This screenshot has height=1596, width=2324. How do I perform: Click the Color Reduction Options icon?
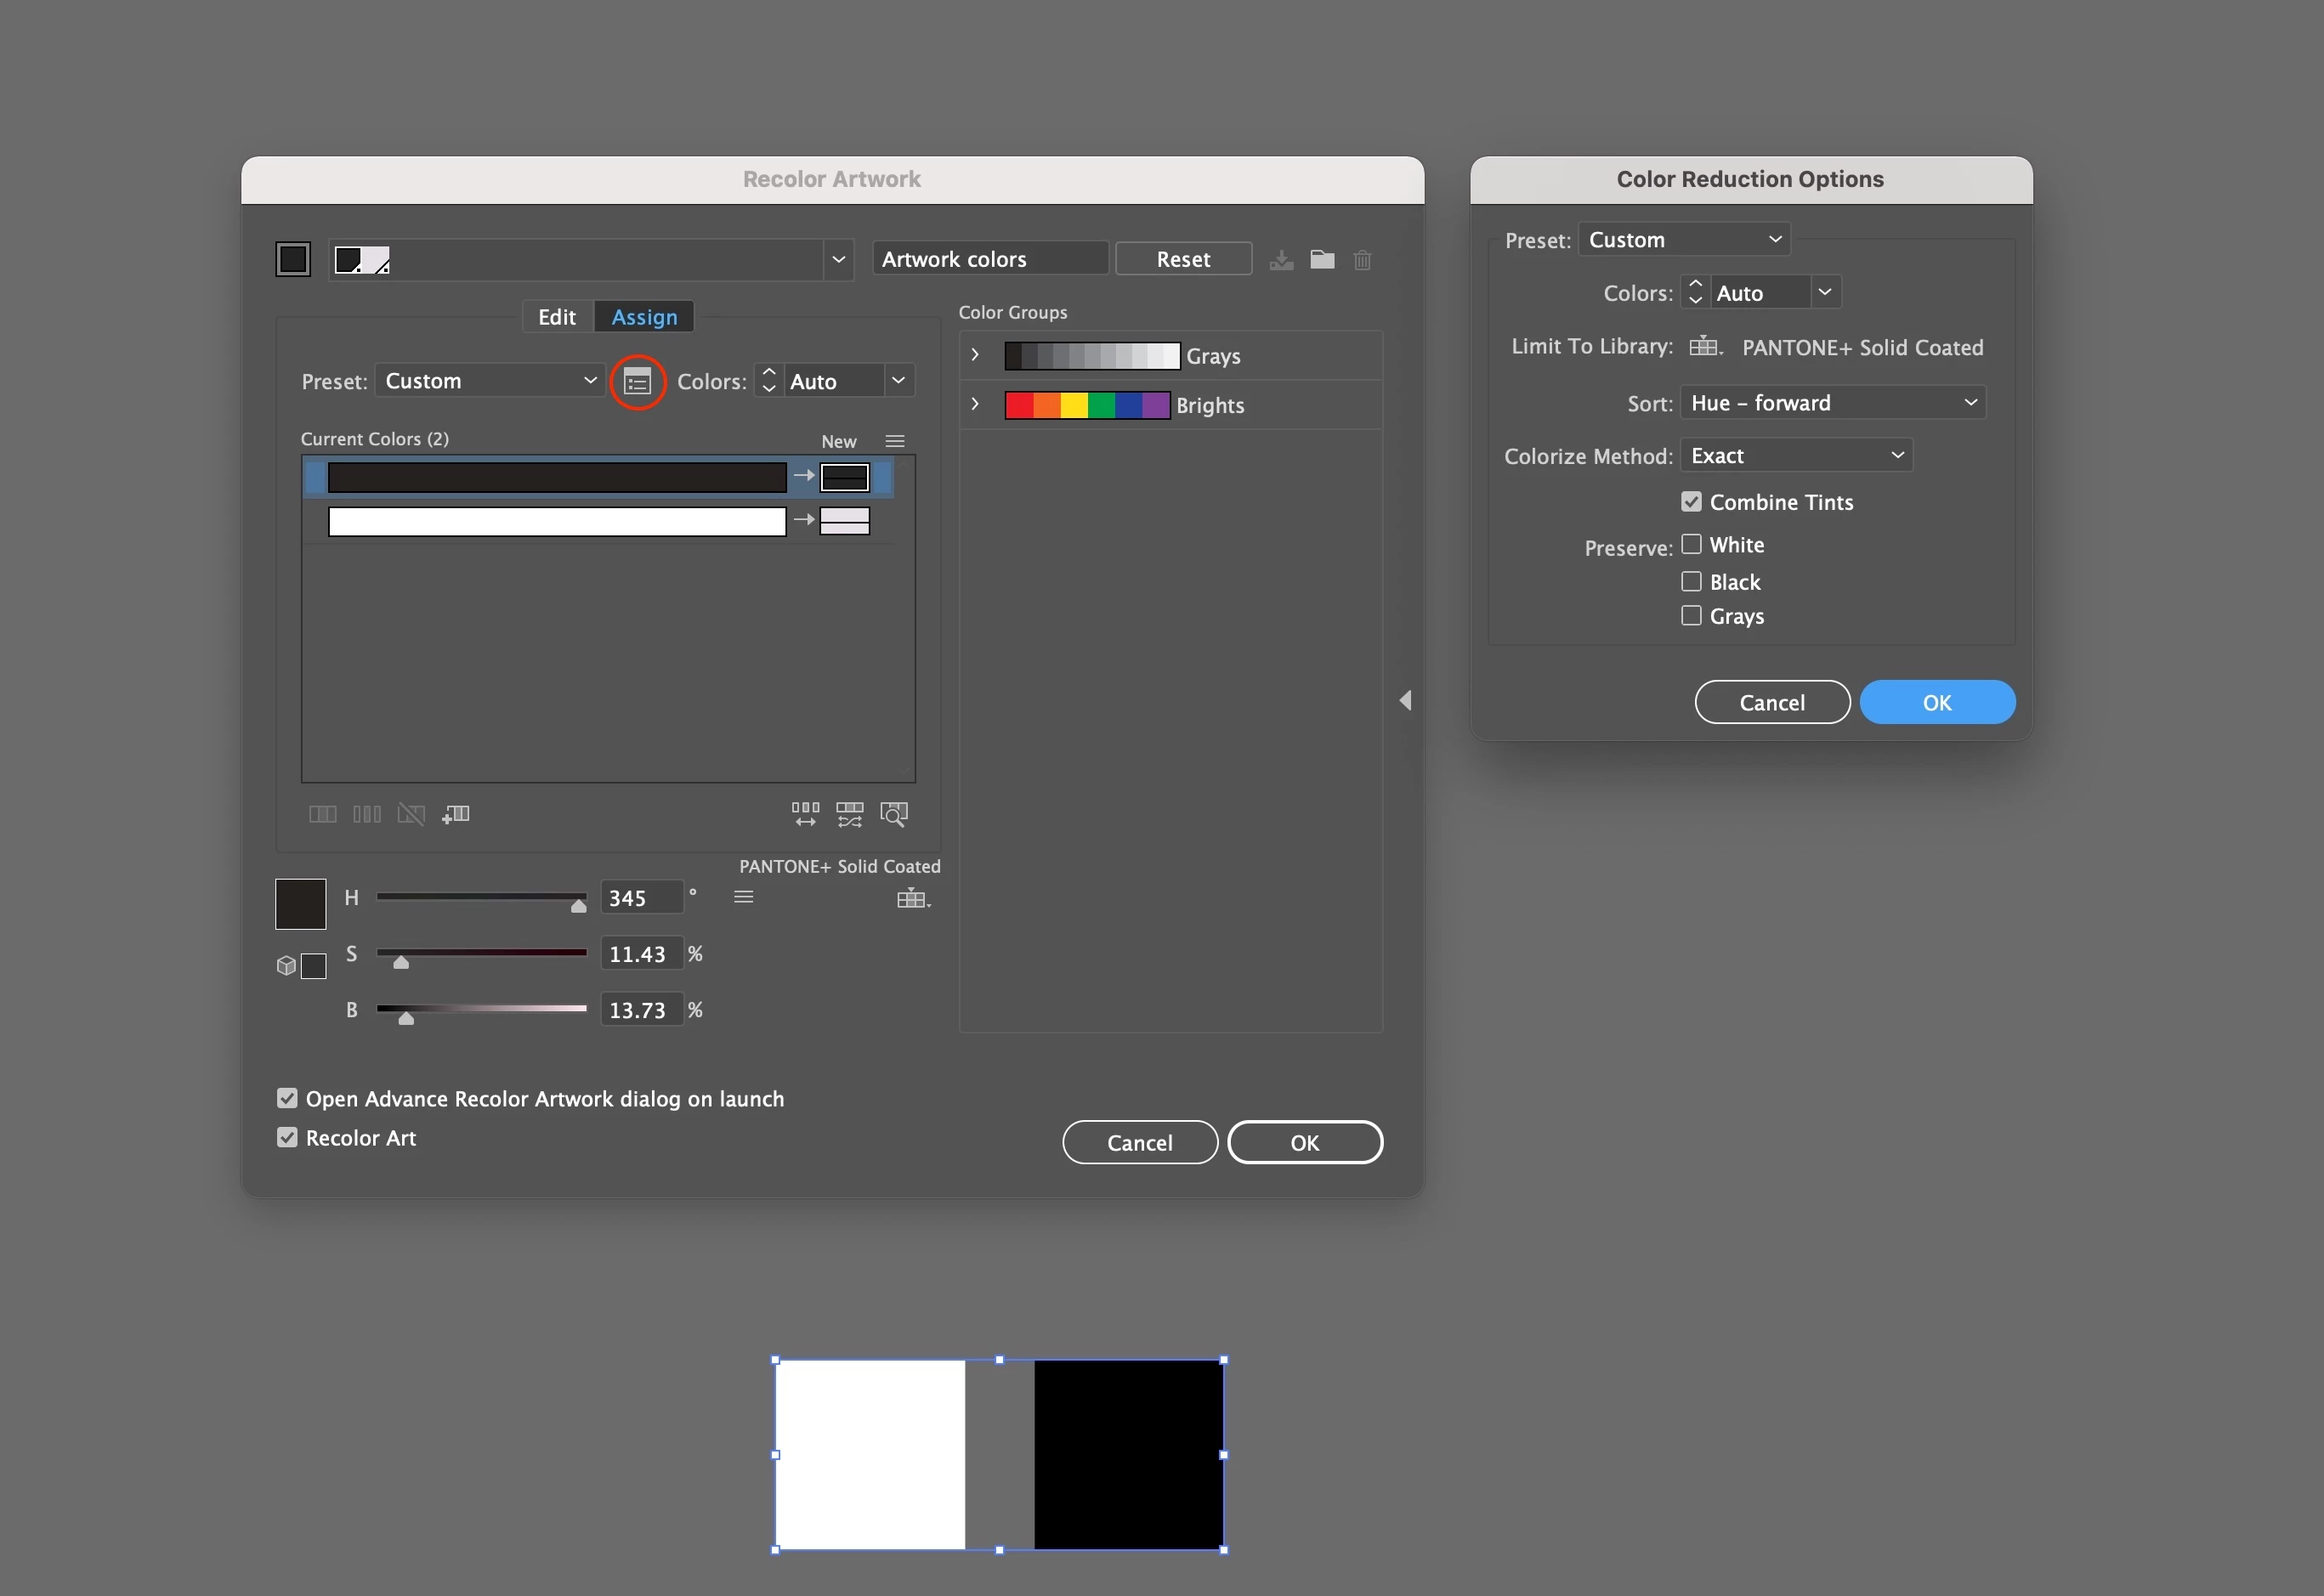click(637, 382)
